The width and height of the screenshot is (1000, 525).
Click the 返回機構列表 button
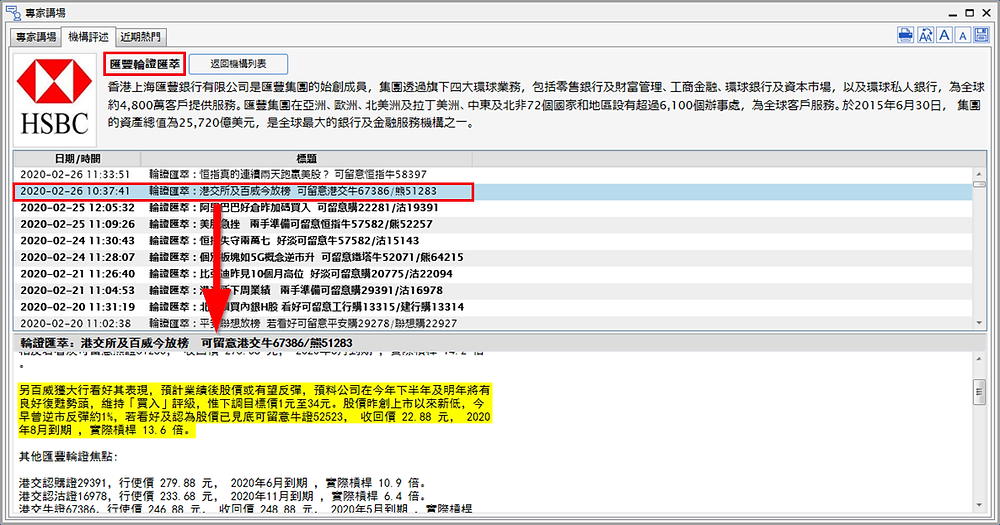point(238,64)
